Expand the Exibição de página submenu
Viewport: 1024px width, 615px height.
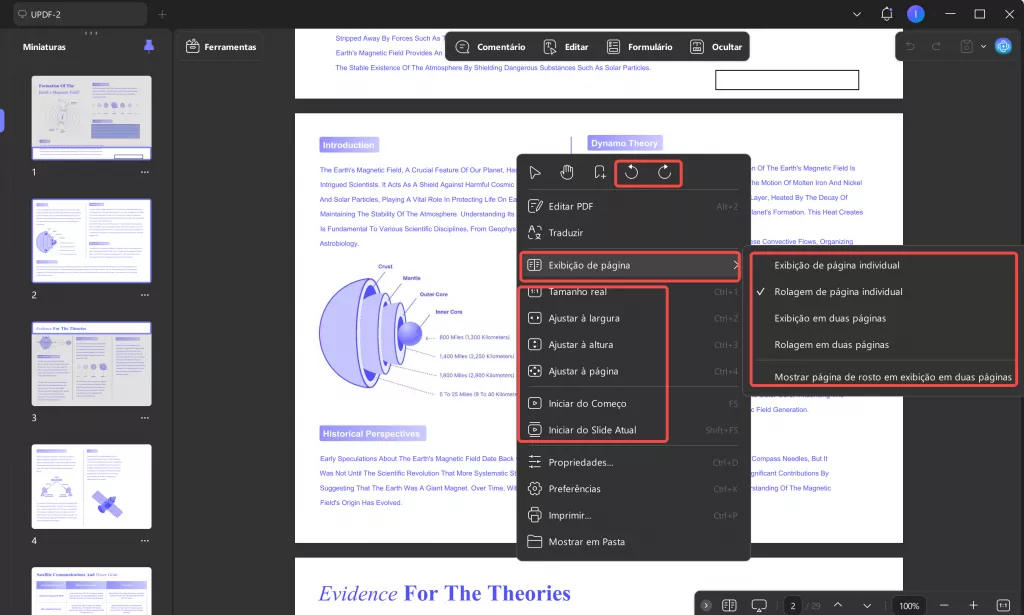[x=633, y=265]
